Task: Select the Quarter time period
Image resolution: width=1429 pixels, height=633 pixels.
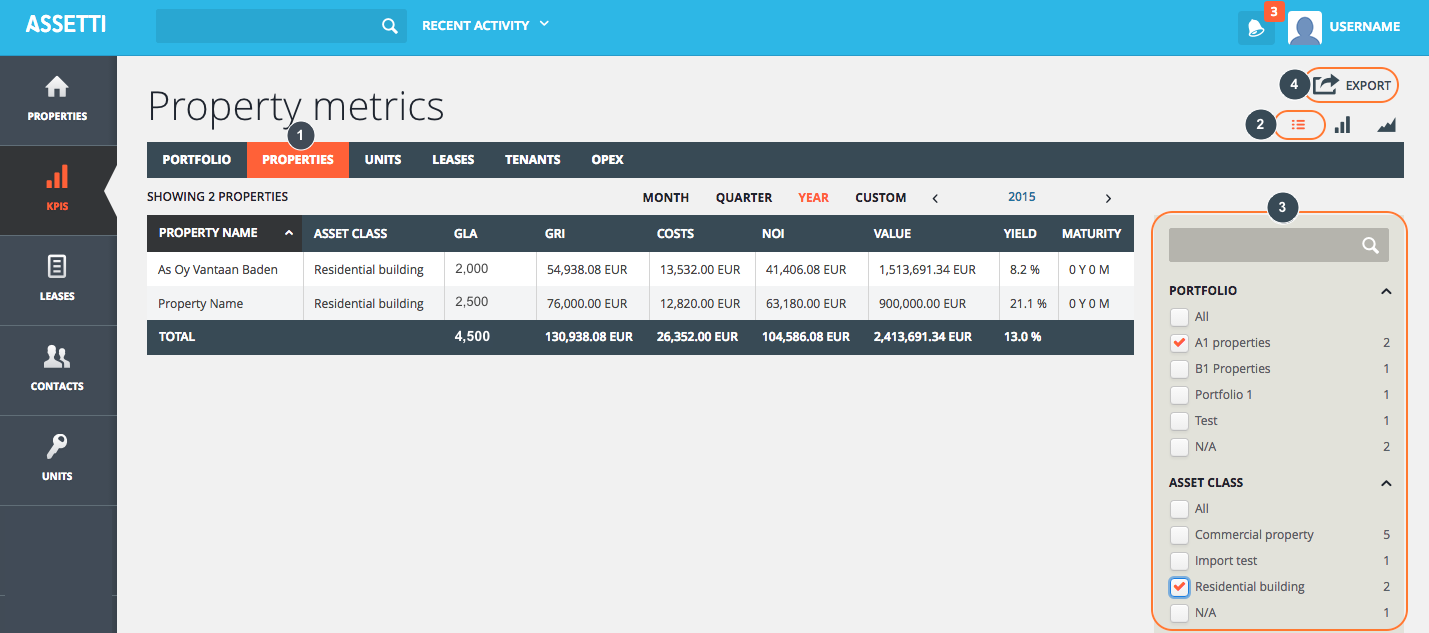Action: point(743,198)
